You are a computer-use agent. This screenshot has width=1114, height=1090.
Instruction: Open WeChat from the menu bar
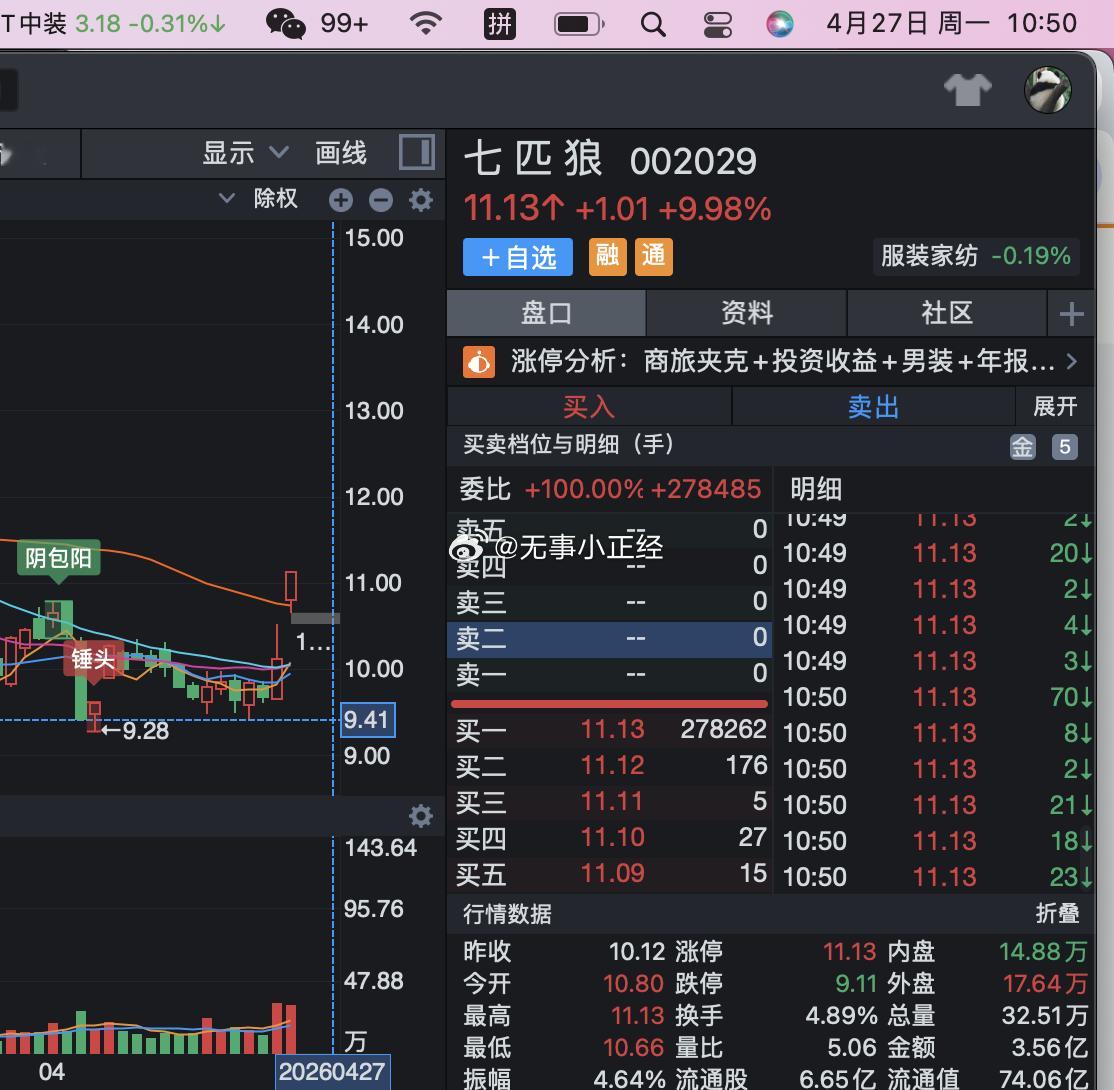point(286,23)
